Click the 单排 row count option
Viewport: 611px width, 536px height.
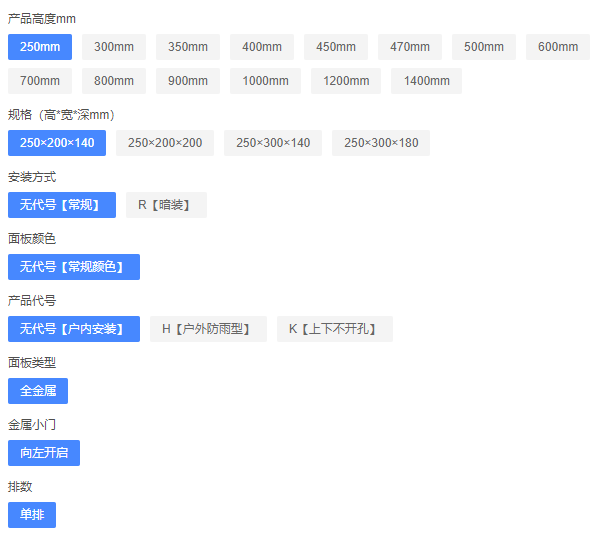pyautogui.click(x=32, y=515)
